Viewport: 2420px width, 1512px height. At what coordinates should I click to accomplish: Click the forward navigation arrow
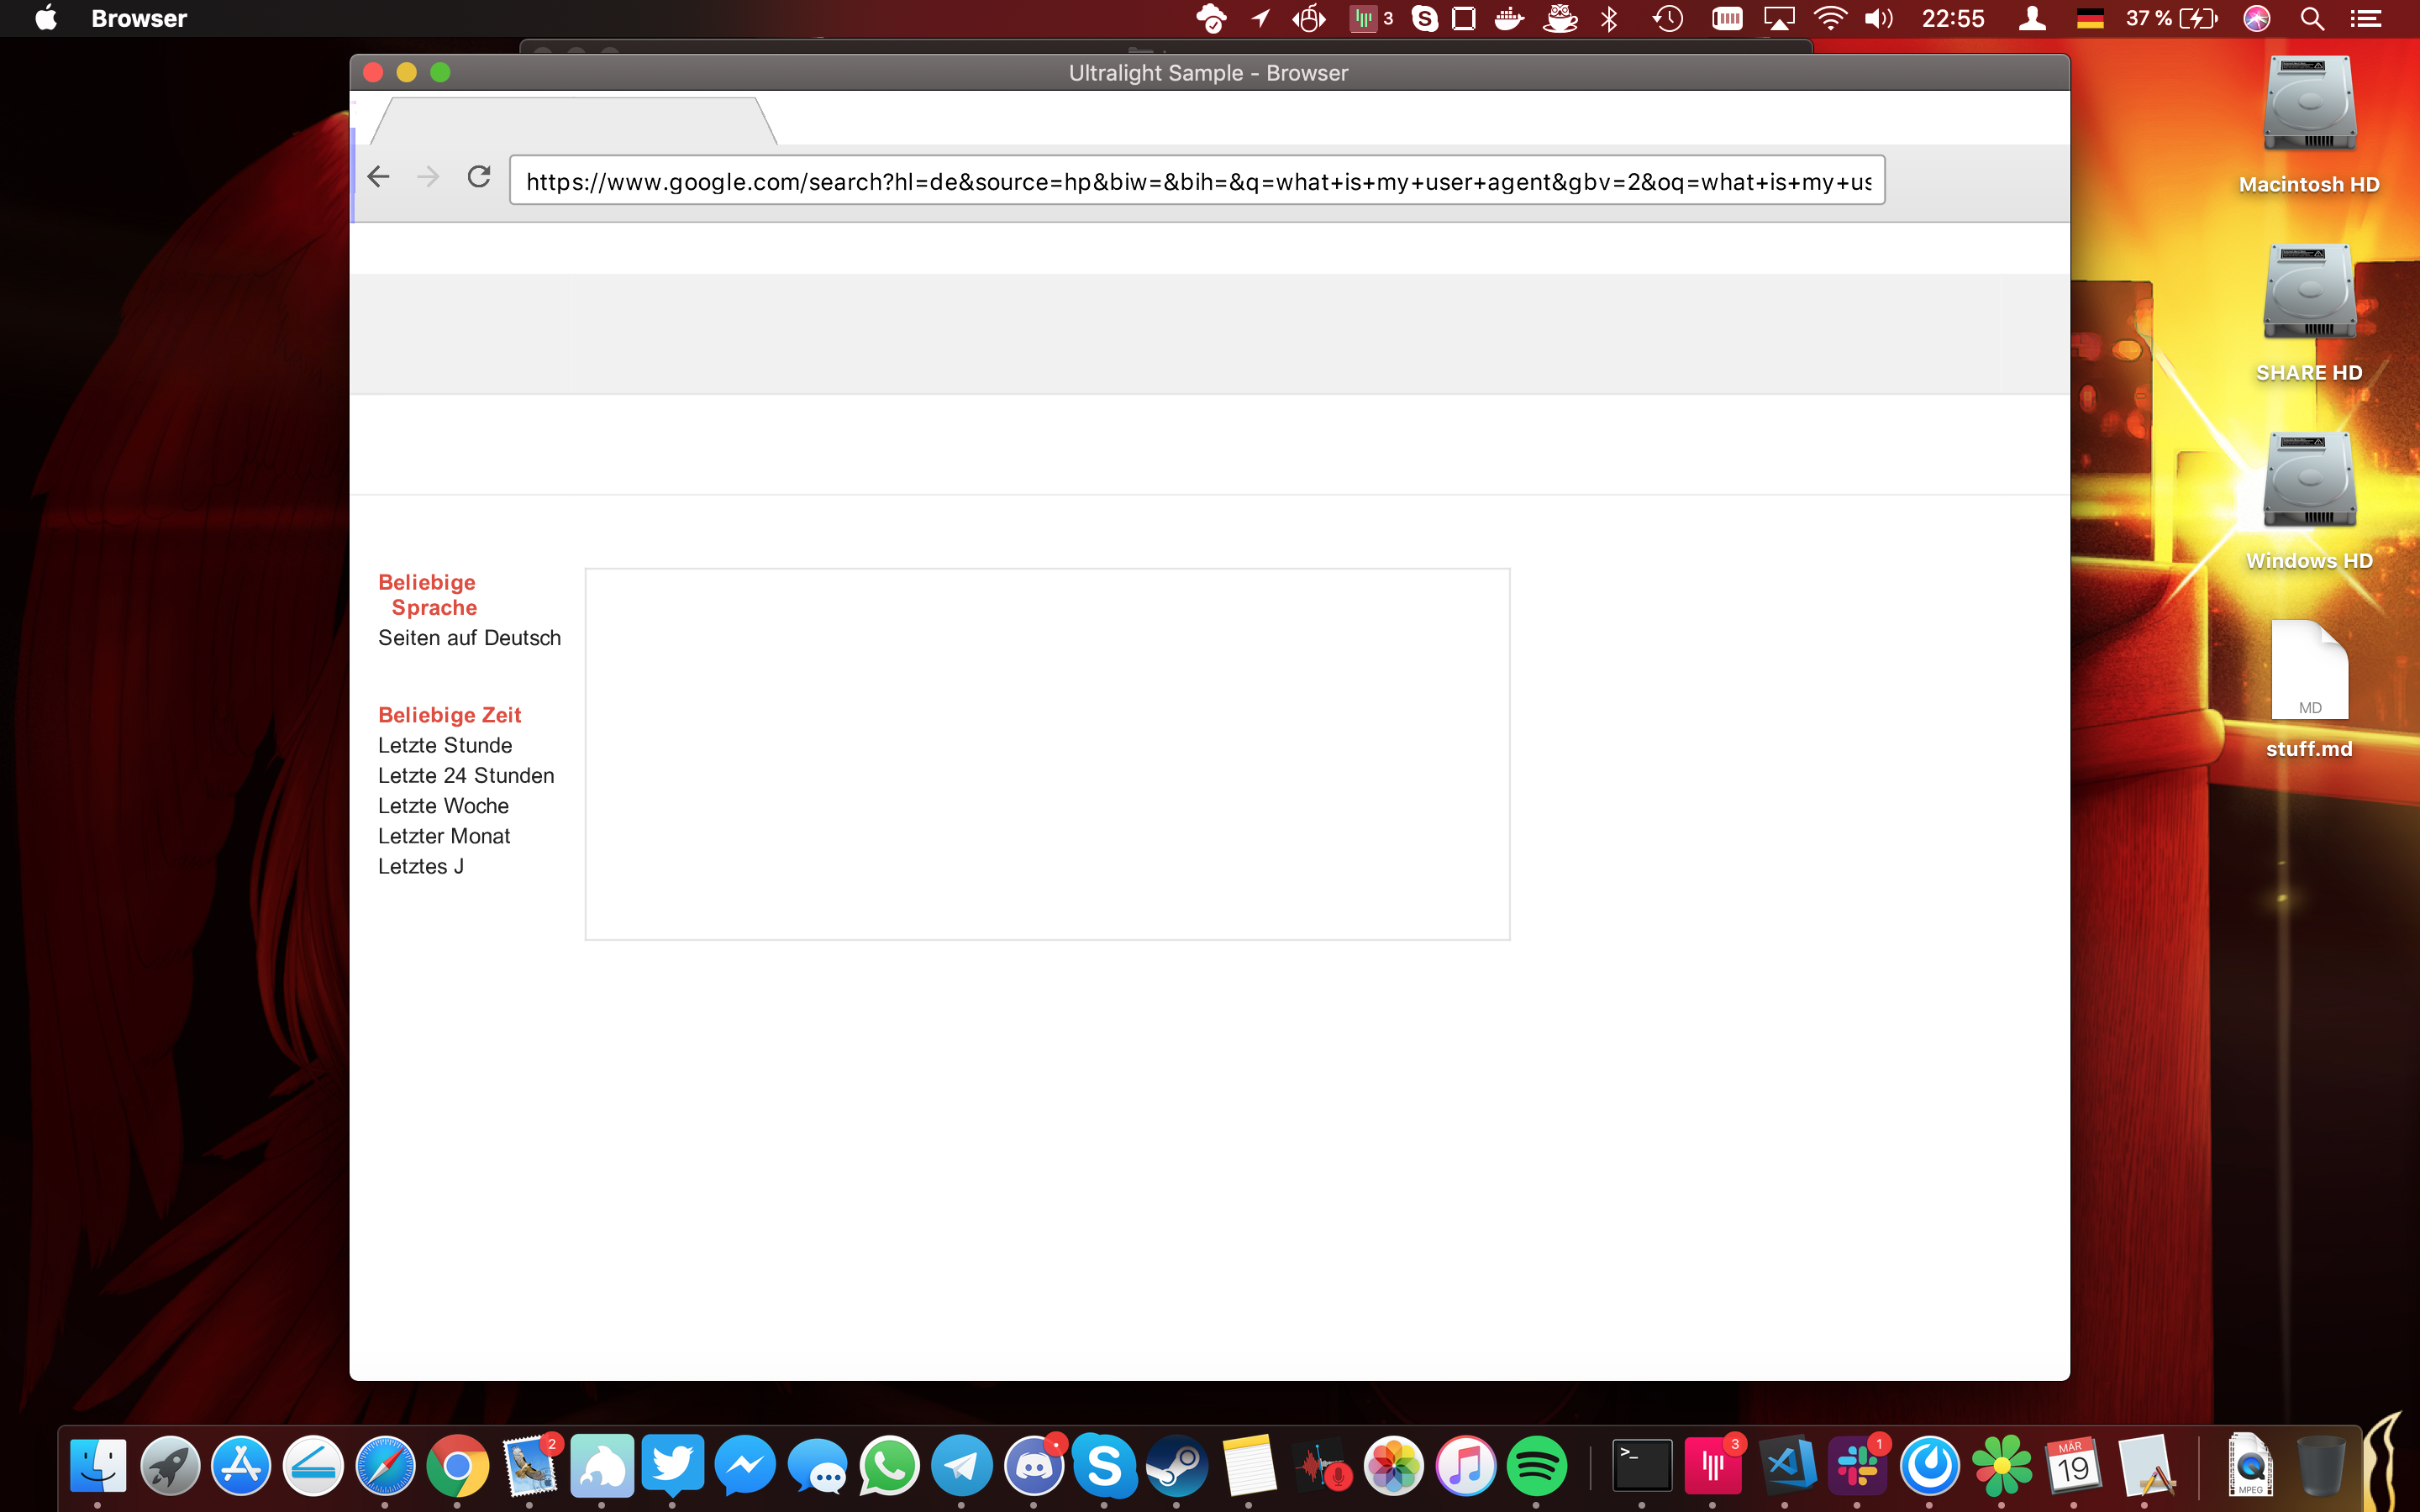(428, 177)
